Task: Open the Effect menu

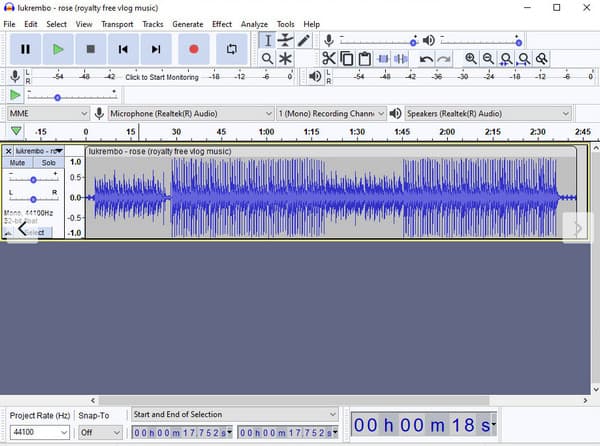Action: [222, 24]
